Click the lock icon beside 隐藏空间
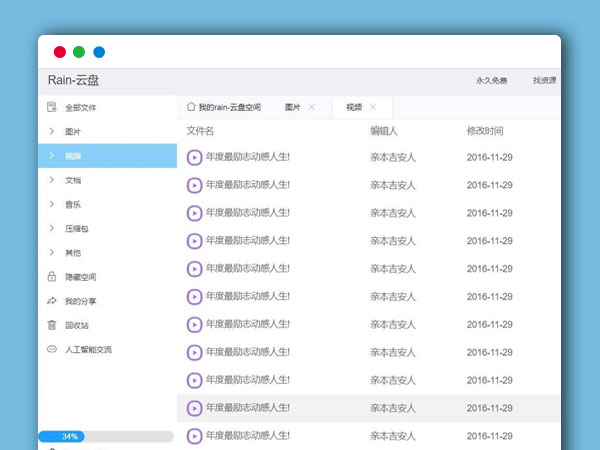Screen dimensions: 600x450 tap(52, 277)
